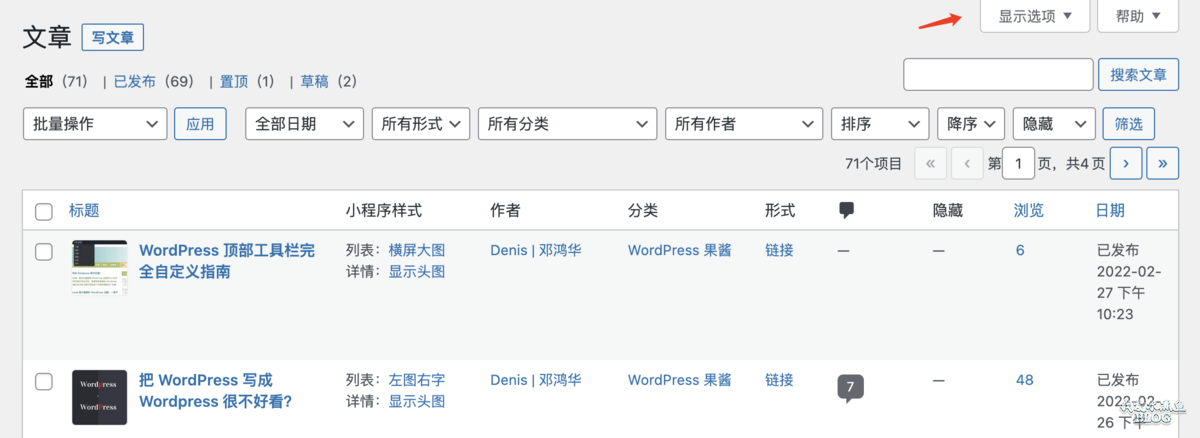
Task: Click 横屏大图 list style link
Action: click(x=417, y=250)
